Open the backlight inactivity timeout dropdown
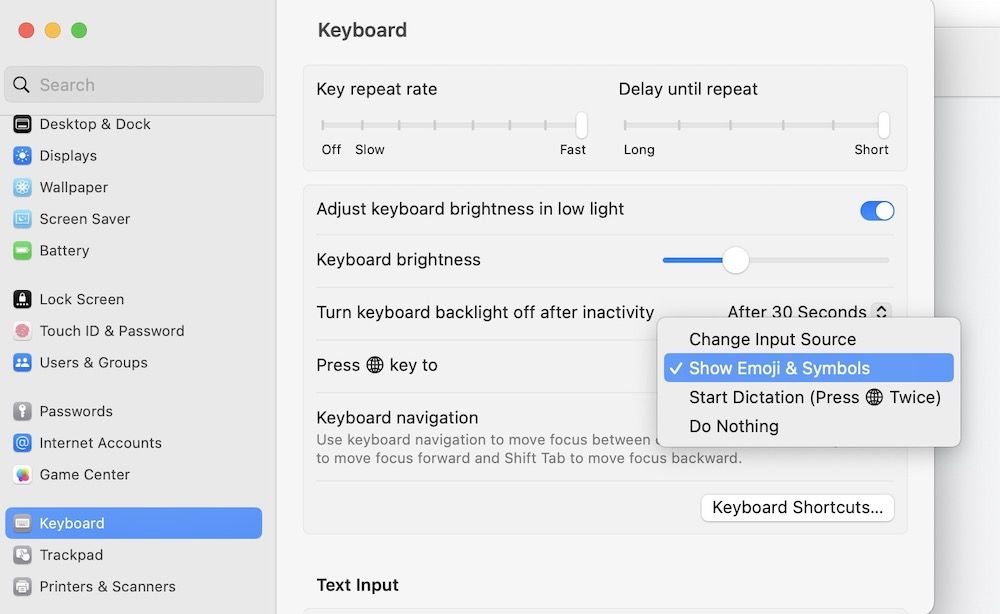1000x614 pixels. point(881,312)
